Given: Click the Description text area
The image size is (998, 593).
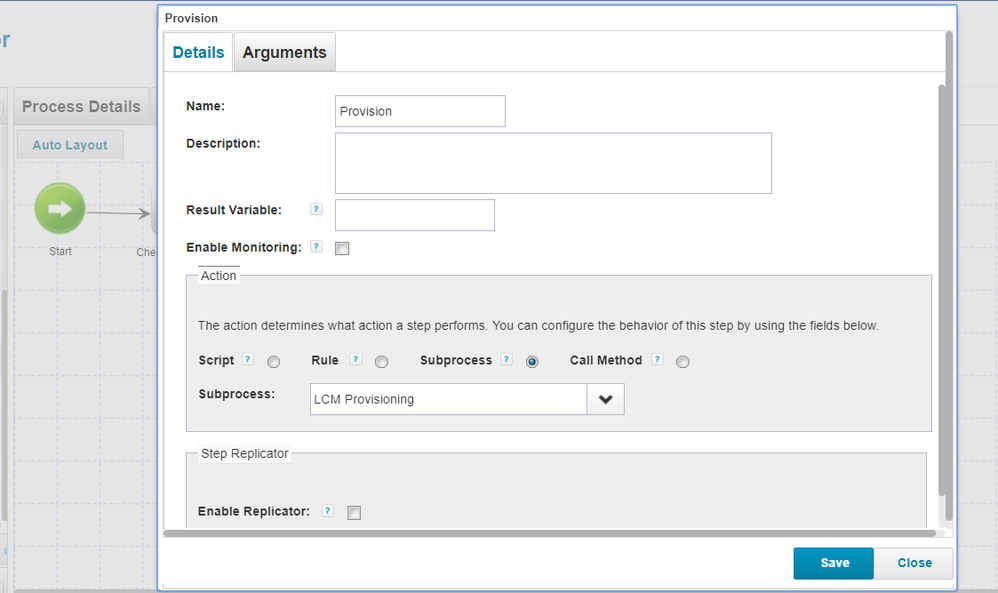Looking at the screenshot, I should pyautogui.click(x=553, y=163).
